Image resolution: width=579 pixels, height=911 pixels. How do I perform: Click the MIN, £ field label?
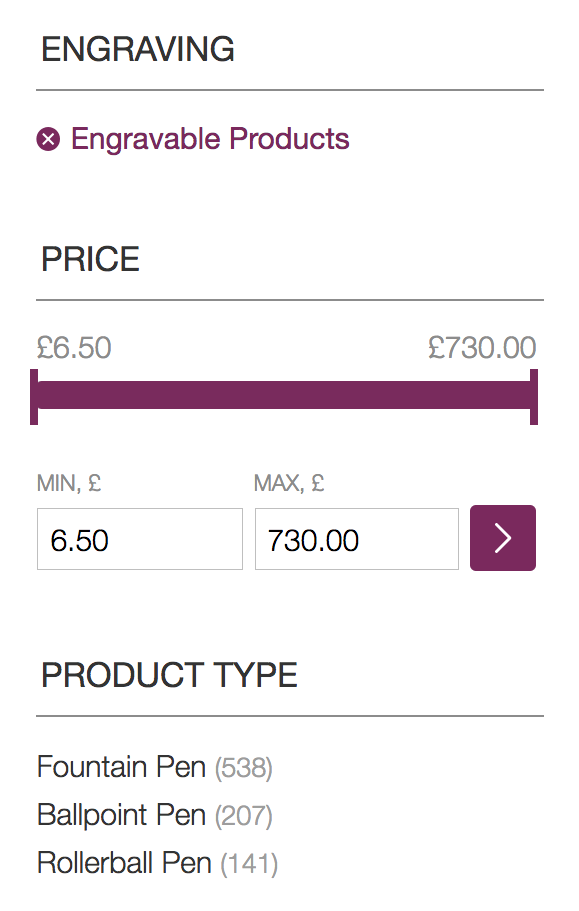[x=69, y=483]
